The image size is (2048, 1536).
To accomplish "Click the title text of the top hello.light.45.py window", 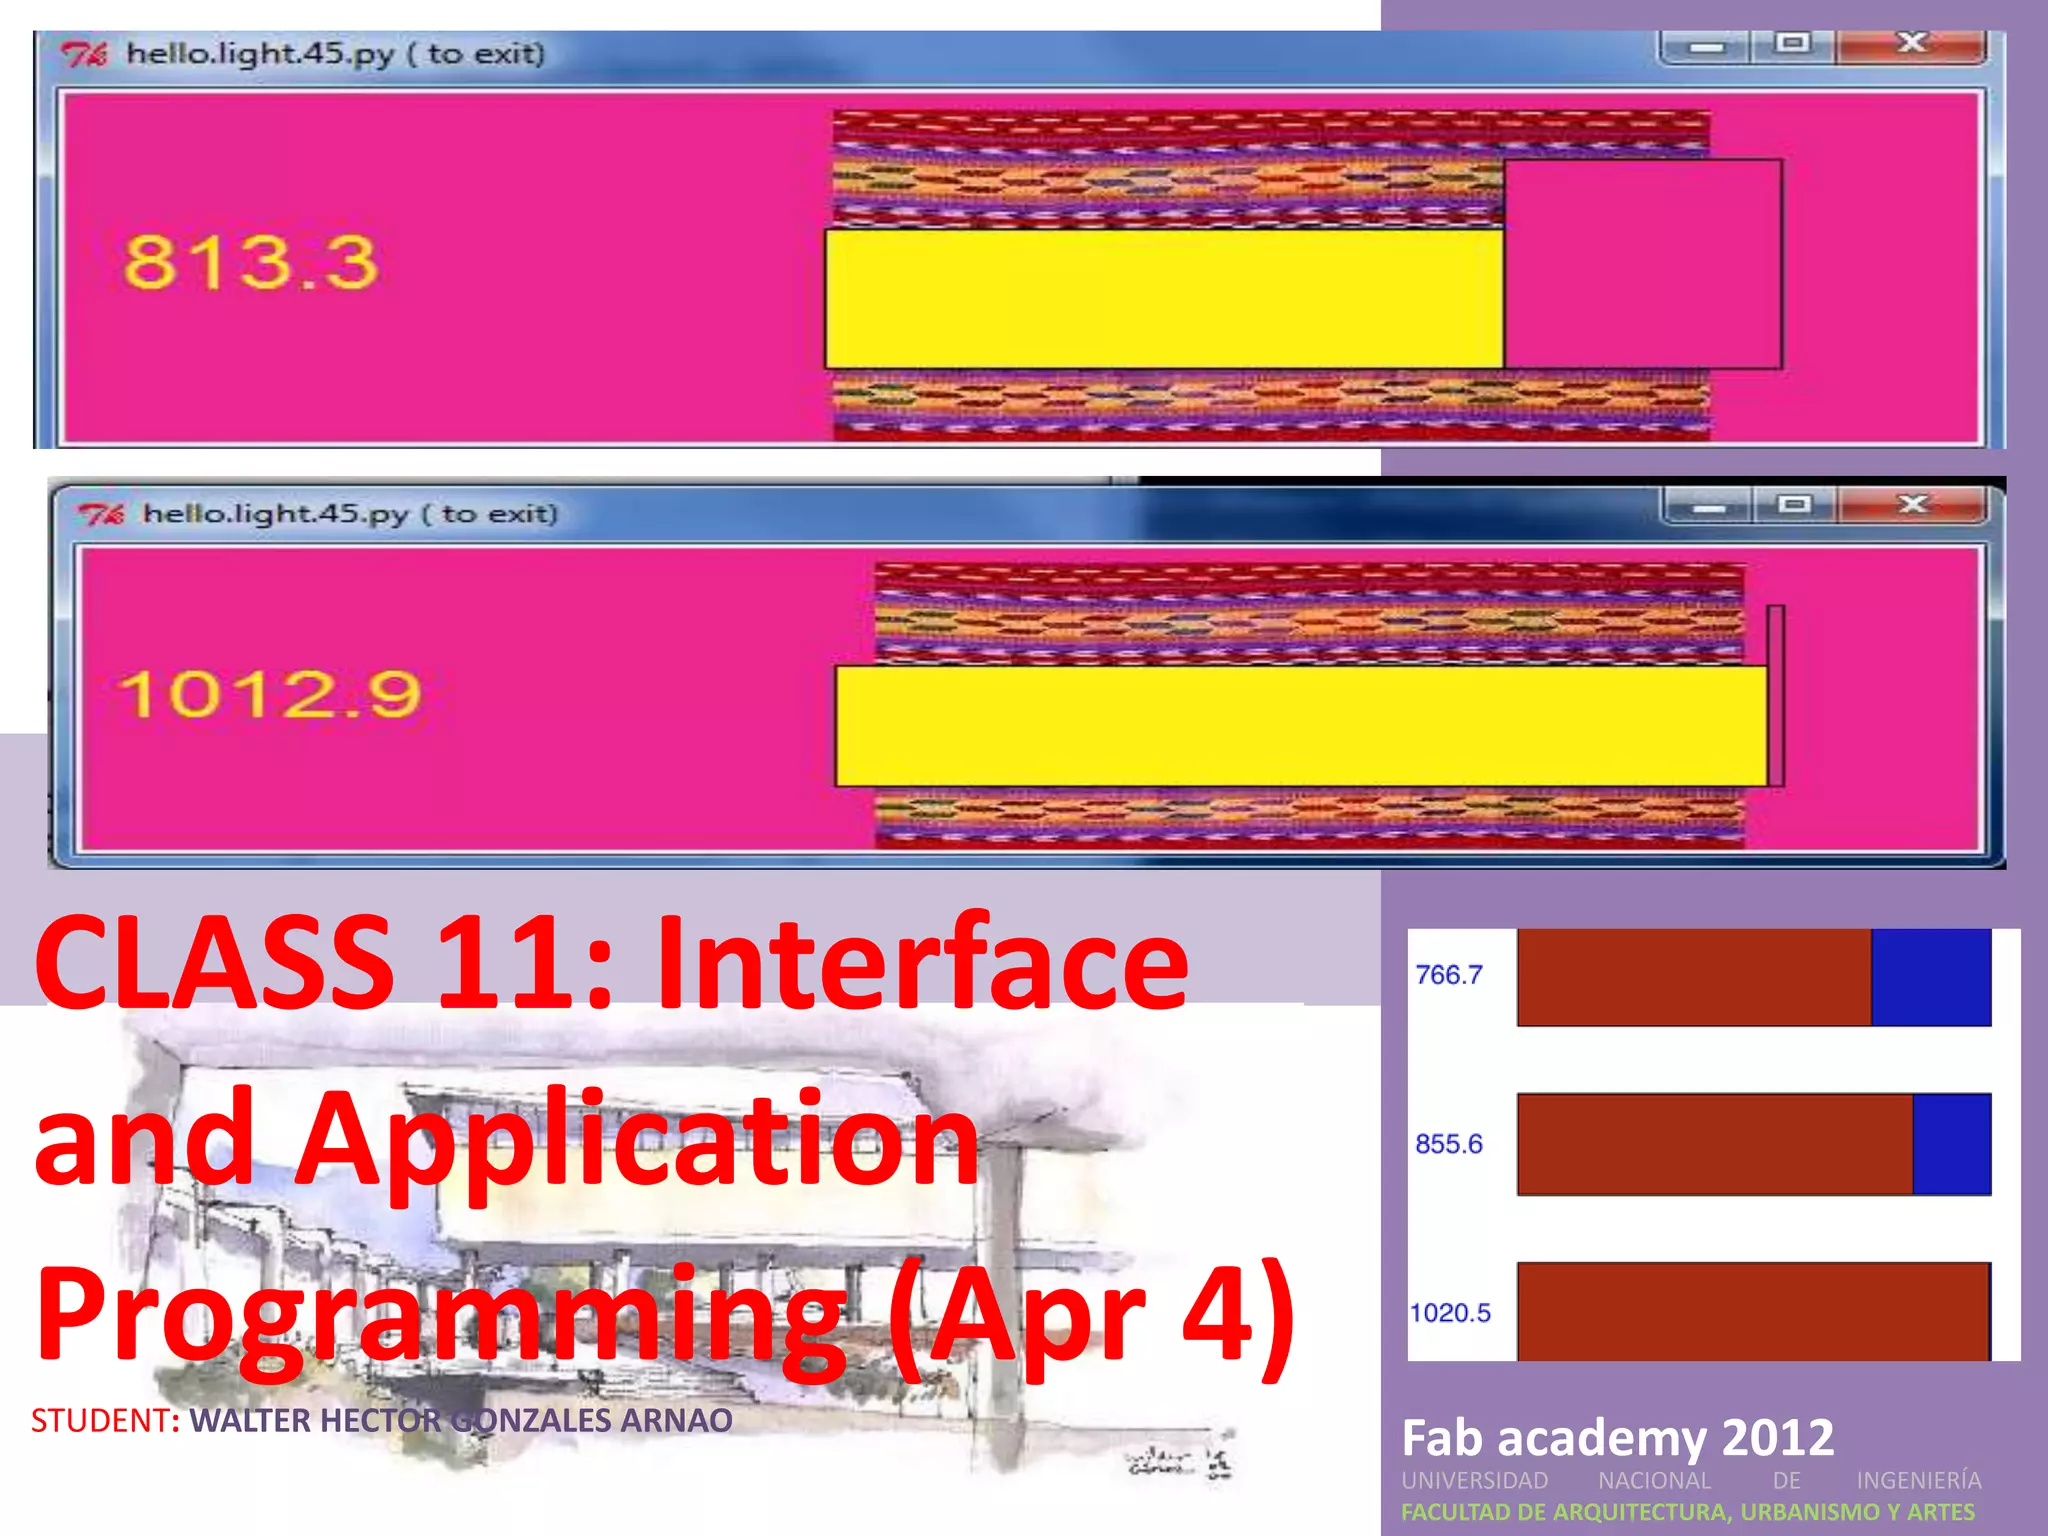I will pyautogui.click(x=335, y=53).
